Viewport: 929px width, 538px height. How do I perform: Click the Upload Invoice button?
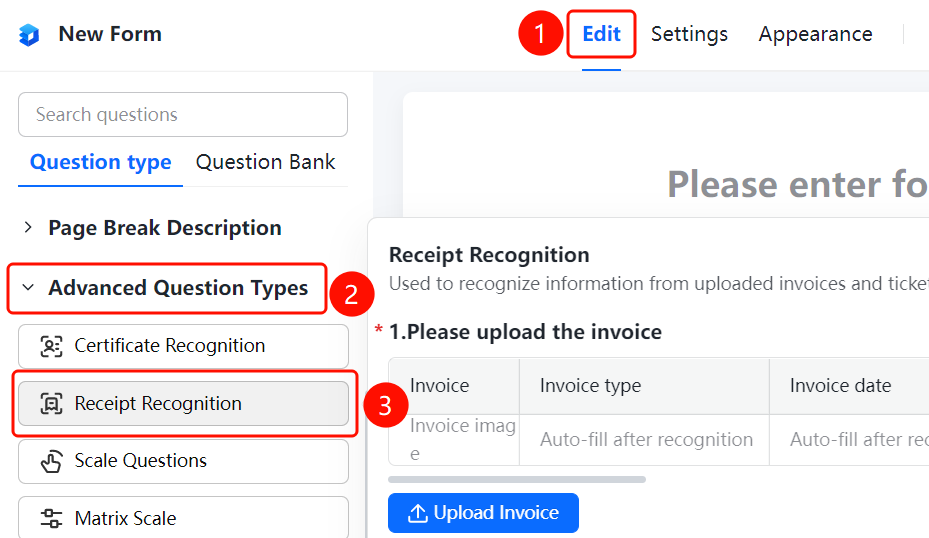483,513
